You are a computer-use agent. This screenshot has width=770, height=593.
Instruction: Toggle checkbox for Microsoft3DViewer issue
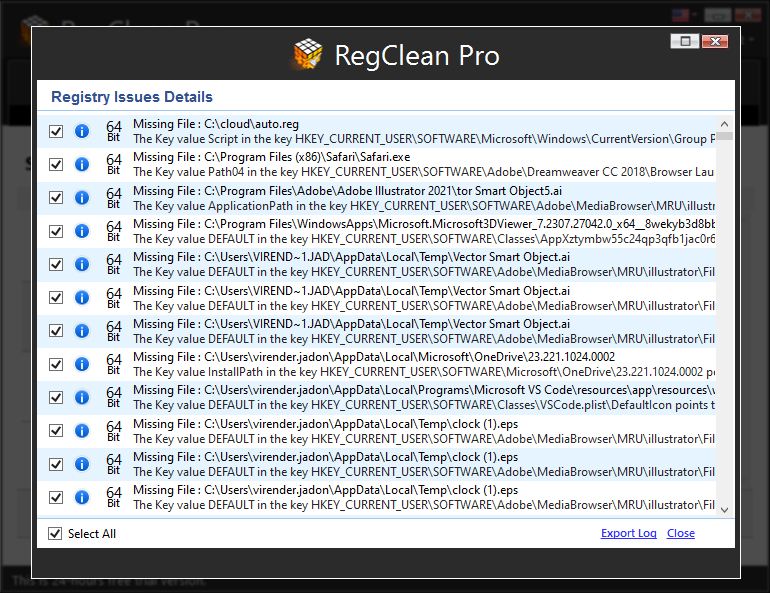coord(56,231)
